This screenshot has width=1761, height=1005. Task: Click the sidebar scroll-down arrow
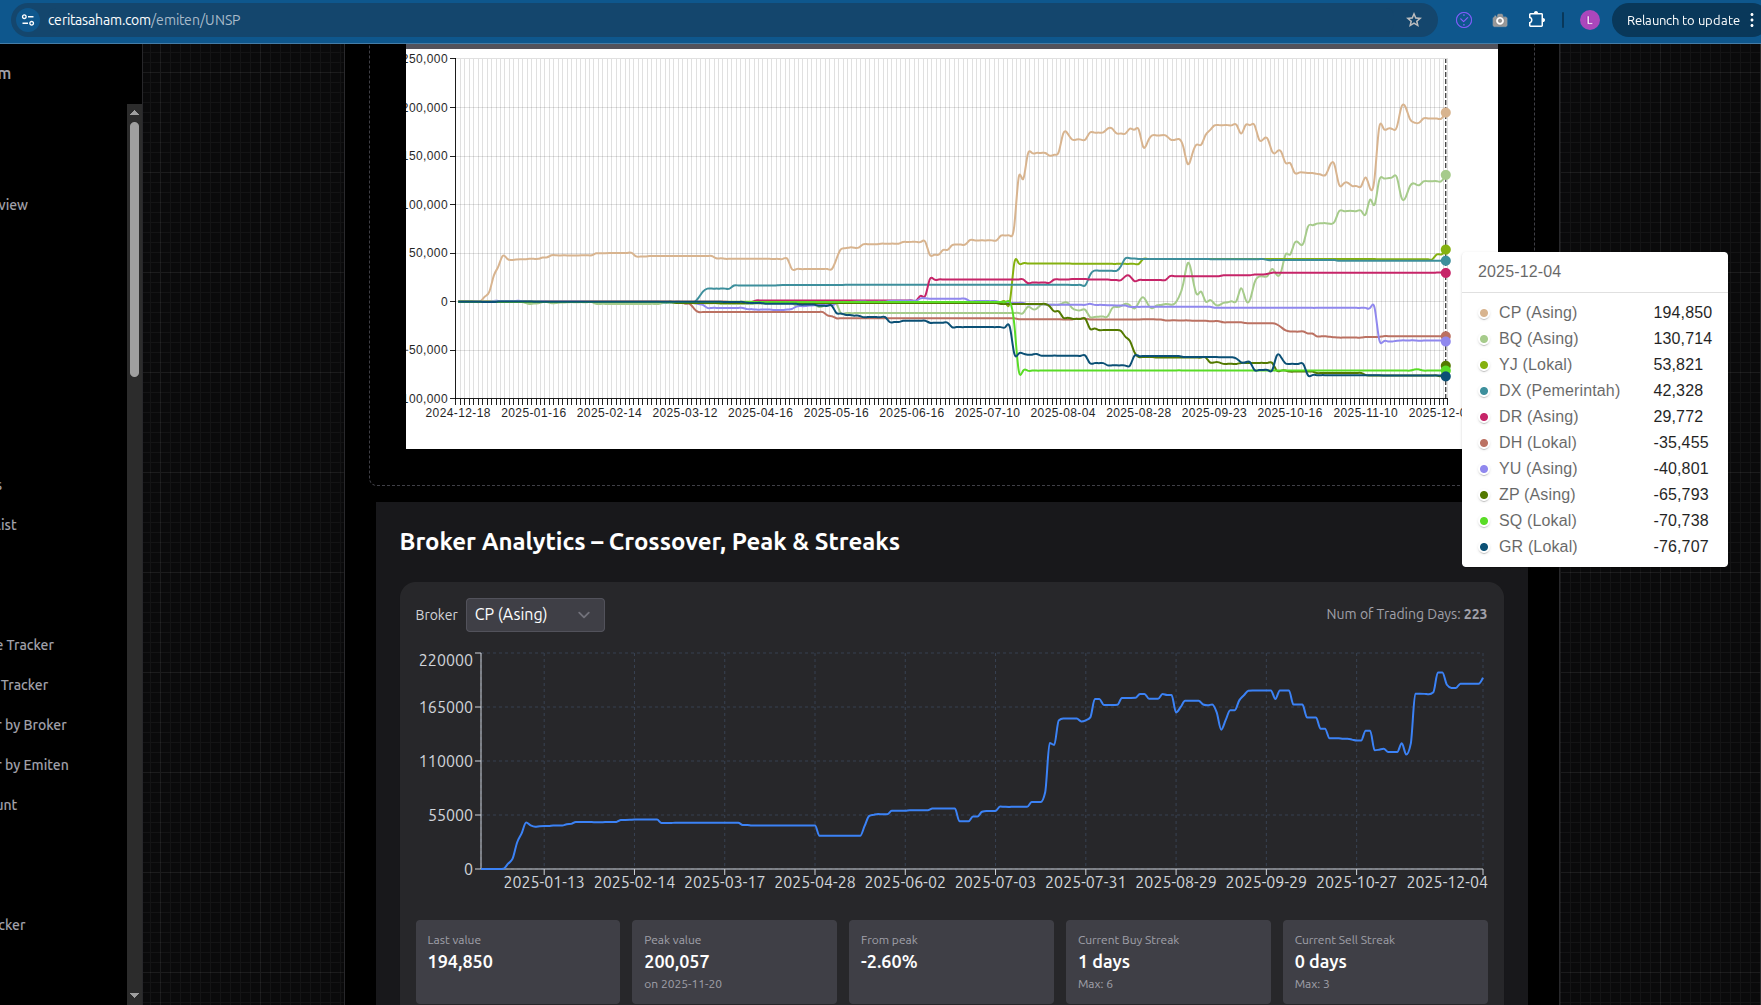pyautogui.click(x=134, y=996)
